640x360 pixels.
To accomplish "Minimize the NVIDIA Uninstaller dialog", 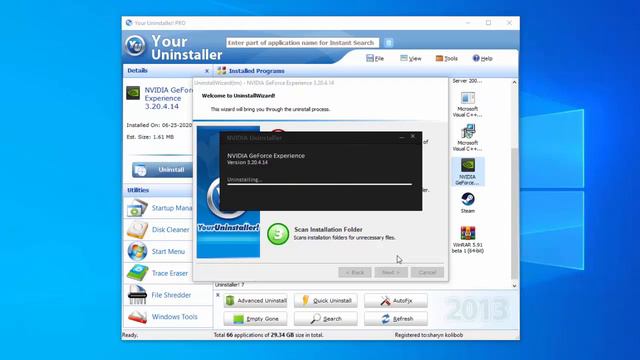I will coord(402,137).
